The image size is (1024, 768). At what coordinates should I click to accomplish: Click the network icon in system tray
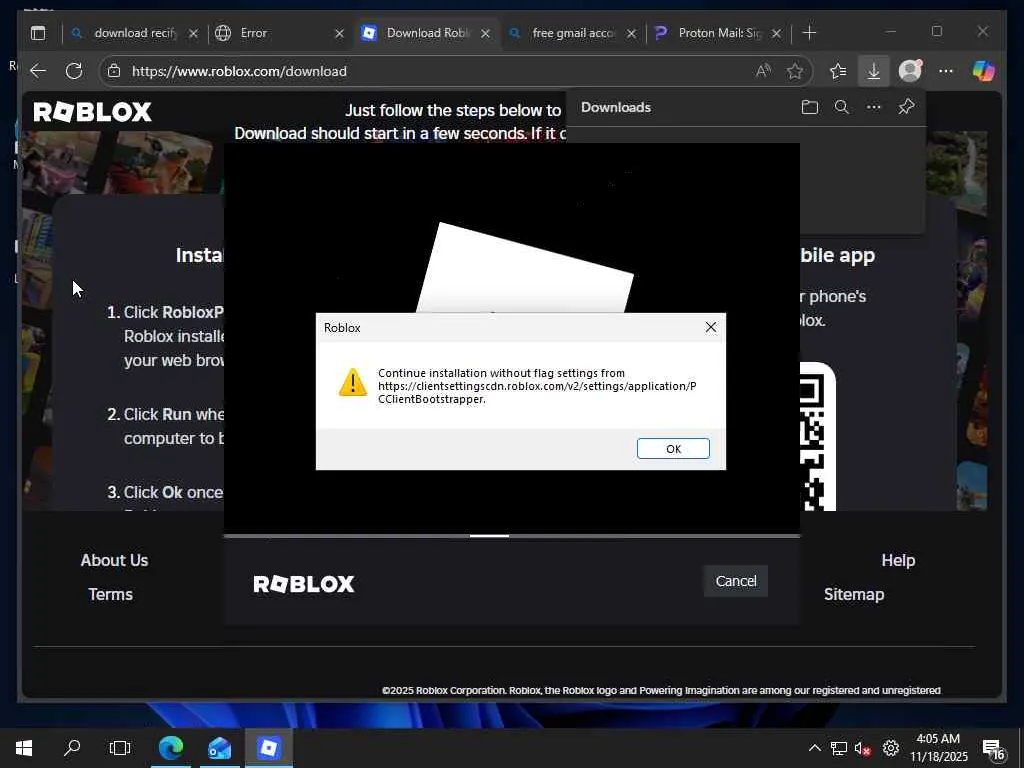click(839, 748)
